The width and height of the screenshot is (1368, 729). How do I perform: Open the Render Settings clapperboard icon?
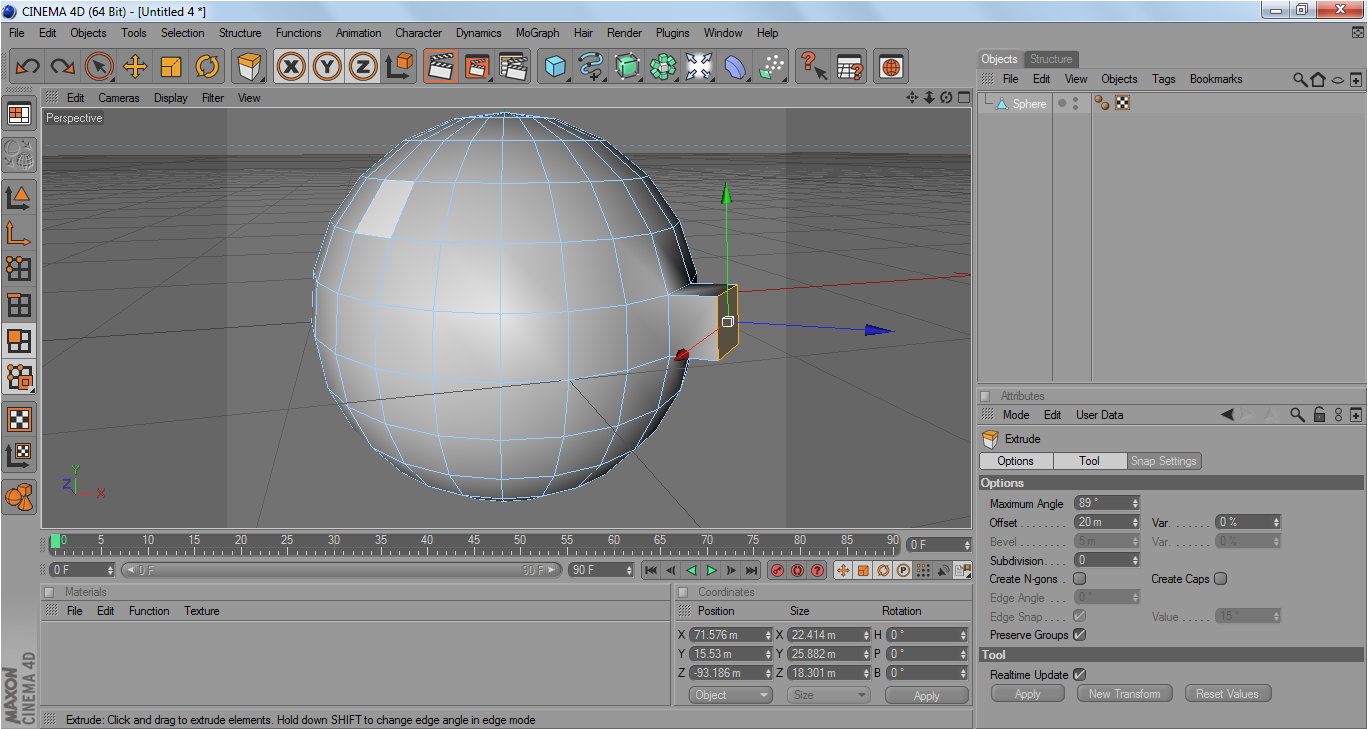coord(513,67)
